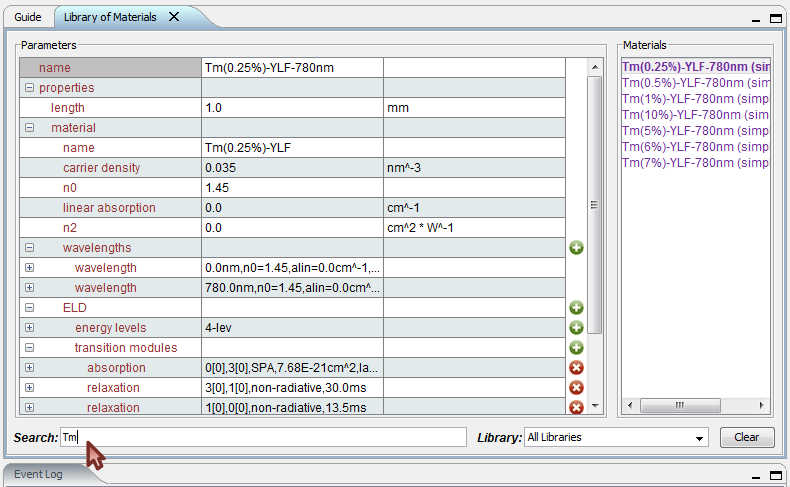Viewport: 790px width, 487px height.
Task: Delete the absorption transition module
Action: click(x=576, y=368)
